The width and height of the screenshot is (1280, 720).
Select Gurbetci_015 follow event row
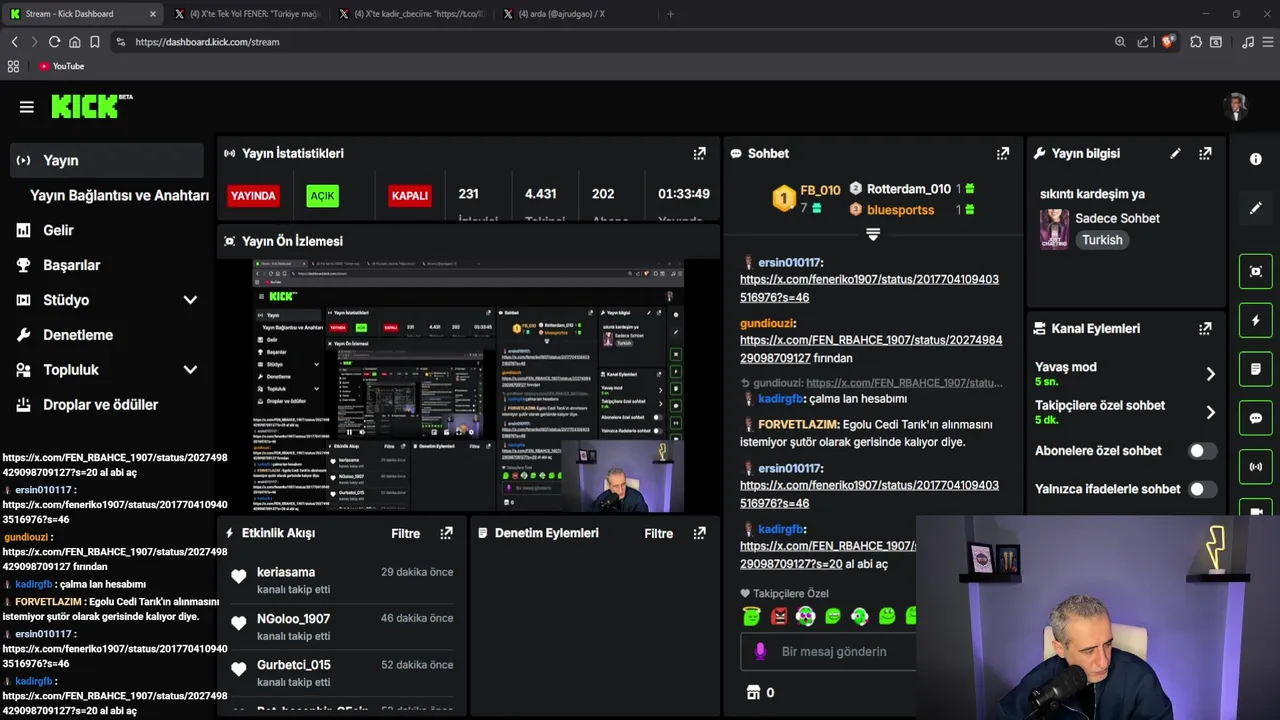pos(342,672)
